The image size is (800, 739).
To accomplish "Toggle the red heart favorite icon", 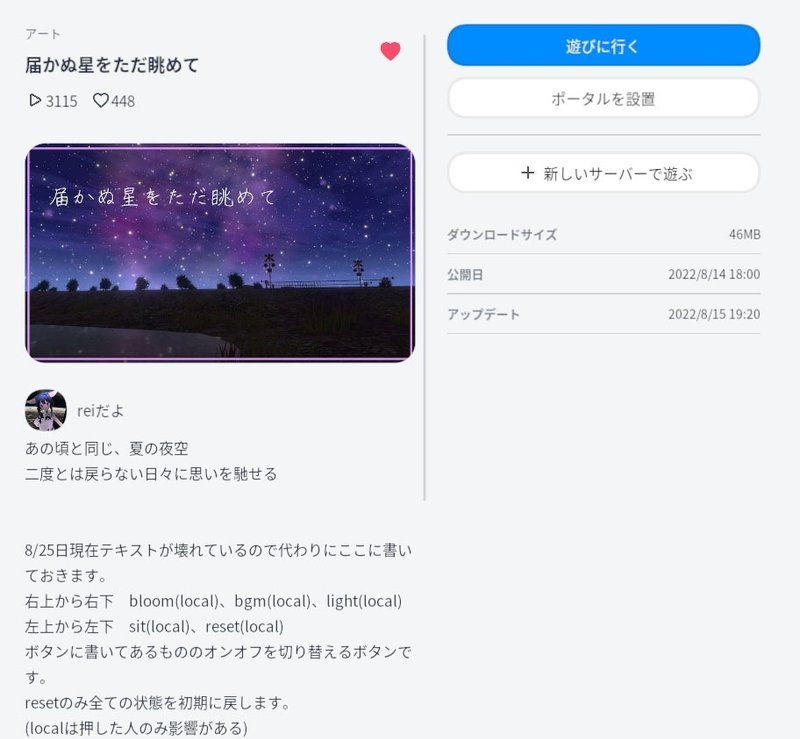I will point(390,51).
